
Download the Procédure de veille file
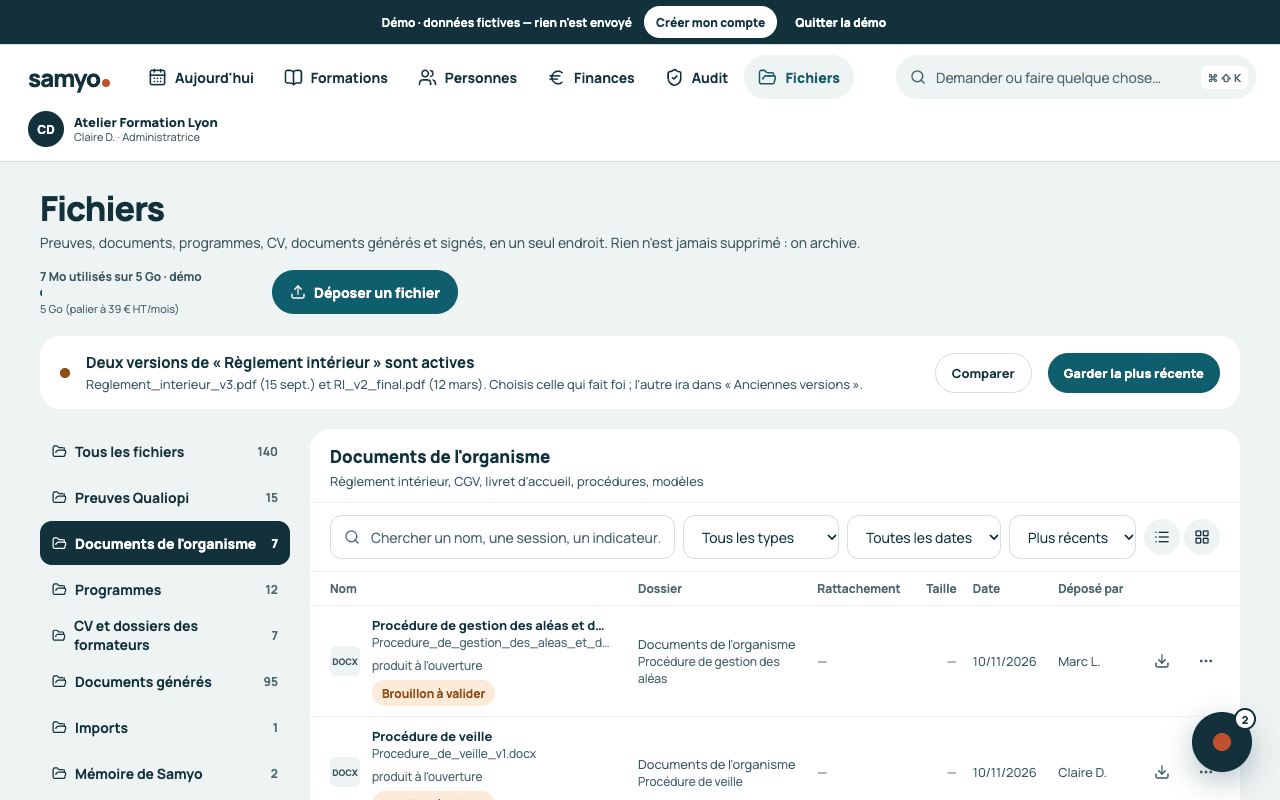pyautogui.click(x=1162, y=772)
